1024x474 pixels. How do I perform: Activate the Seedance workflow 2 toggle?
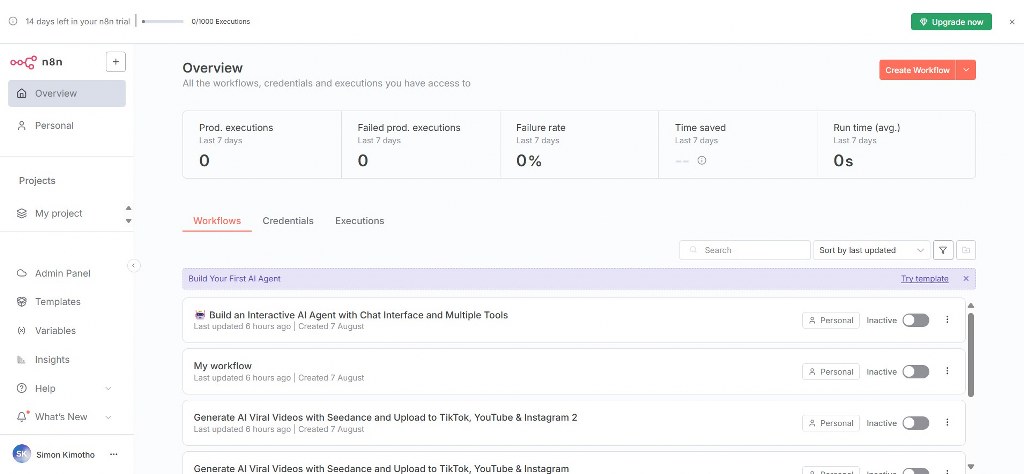916,423
